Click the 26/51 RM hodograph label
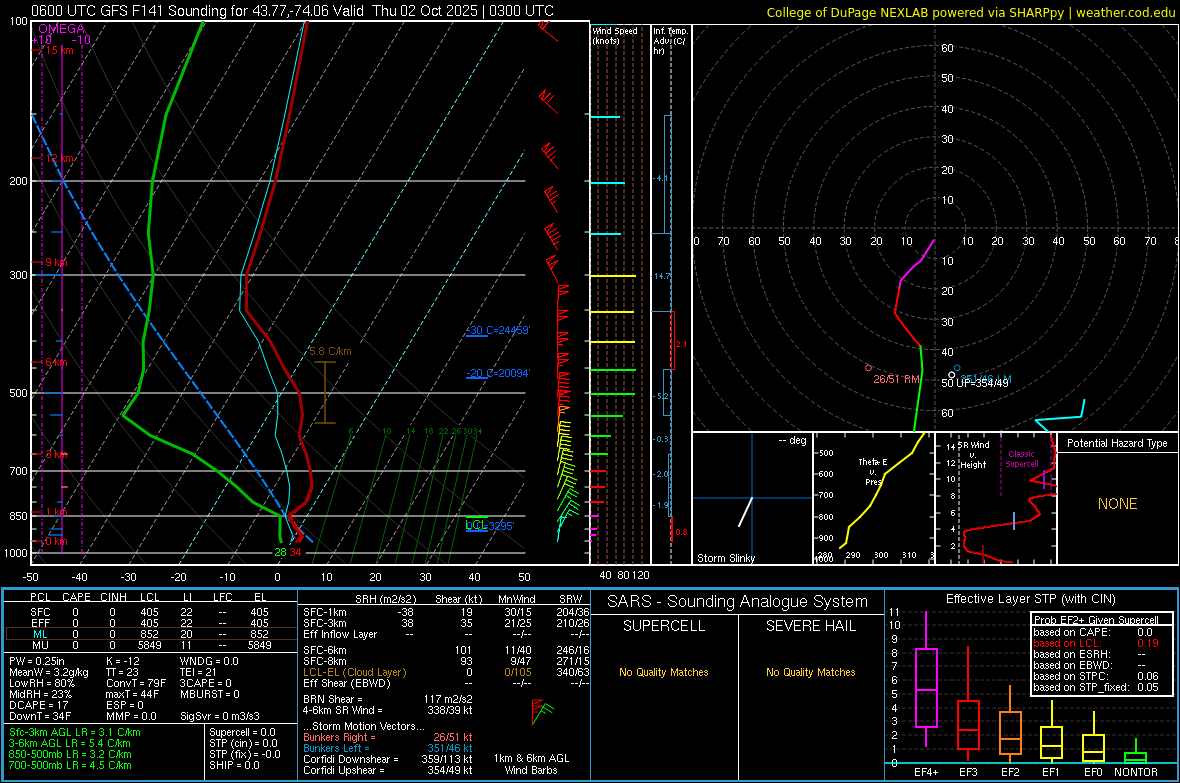 tap(896, 379)
